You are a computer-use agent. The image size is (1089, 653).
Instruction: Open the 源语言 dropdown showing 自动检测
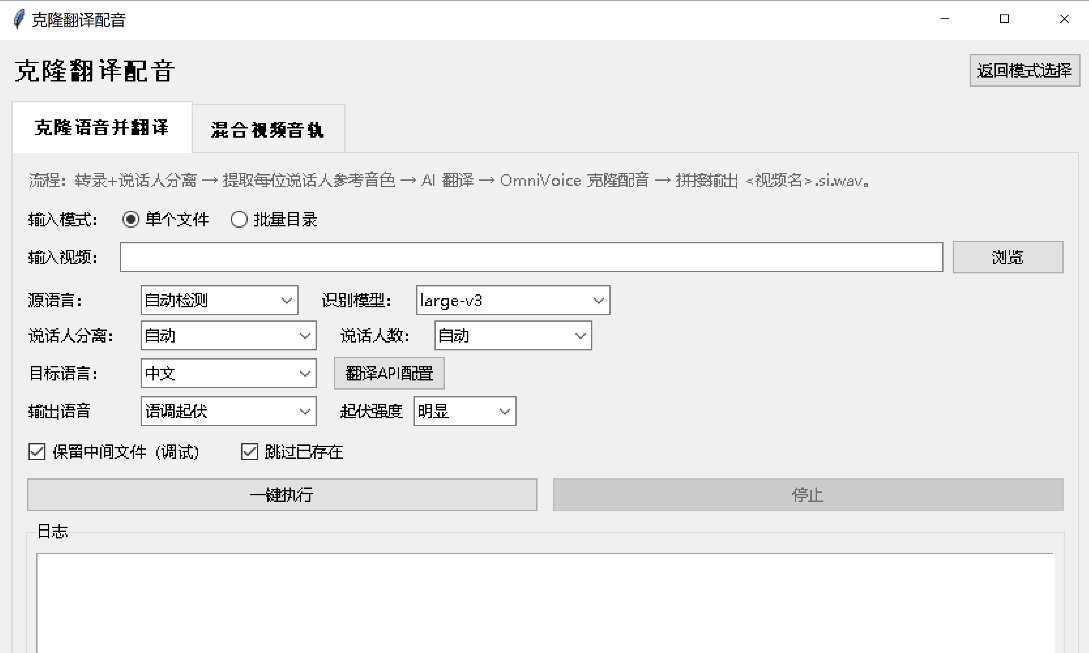click(x=219, y=300)
